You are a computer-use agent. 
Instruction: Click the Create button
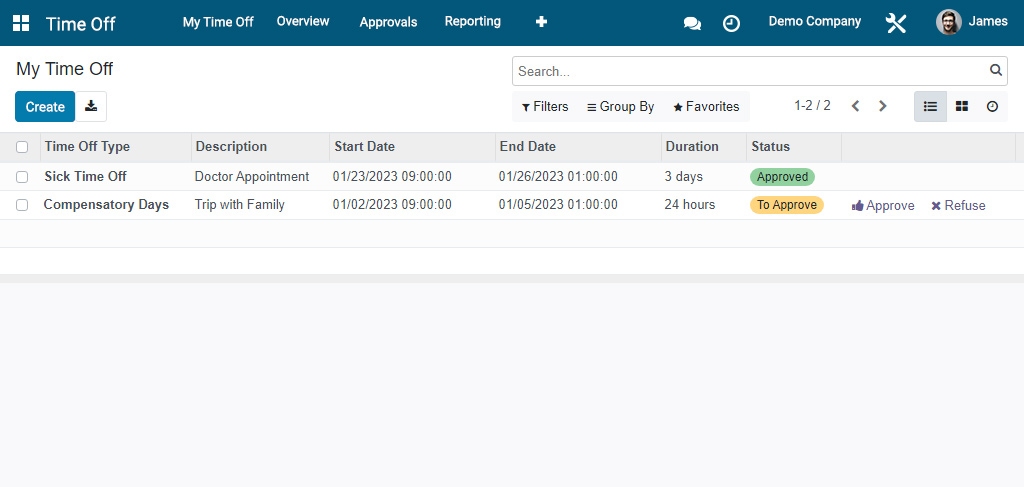45,106
